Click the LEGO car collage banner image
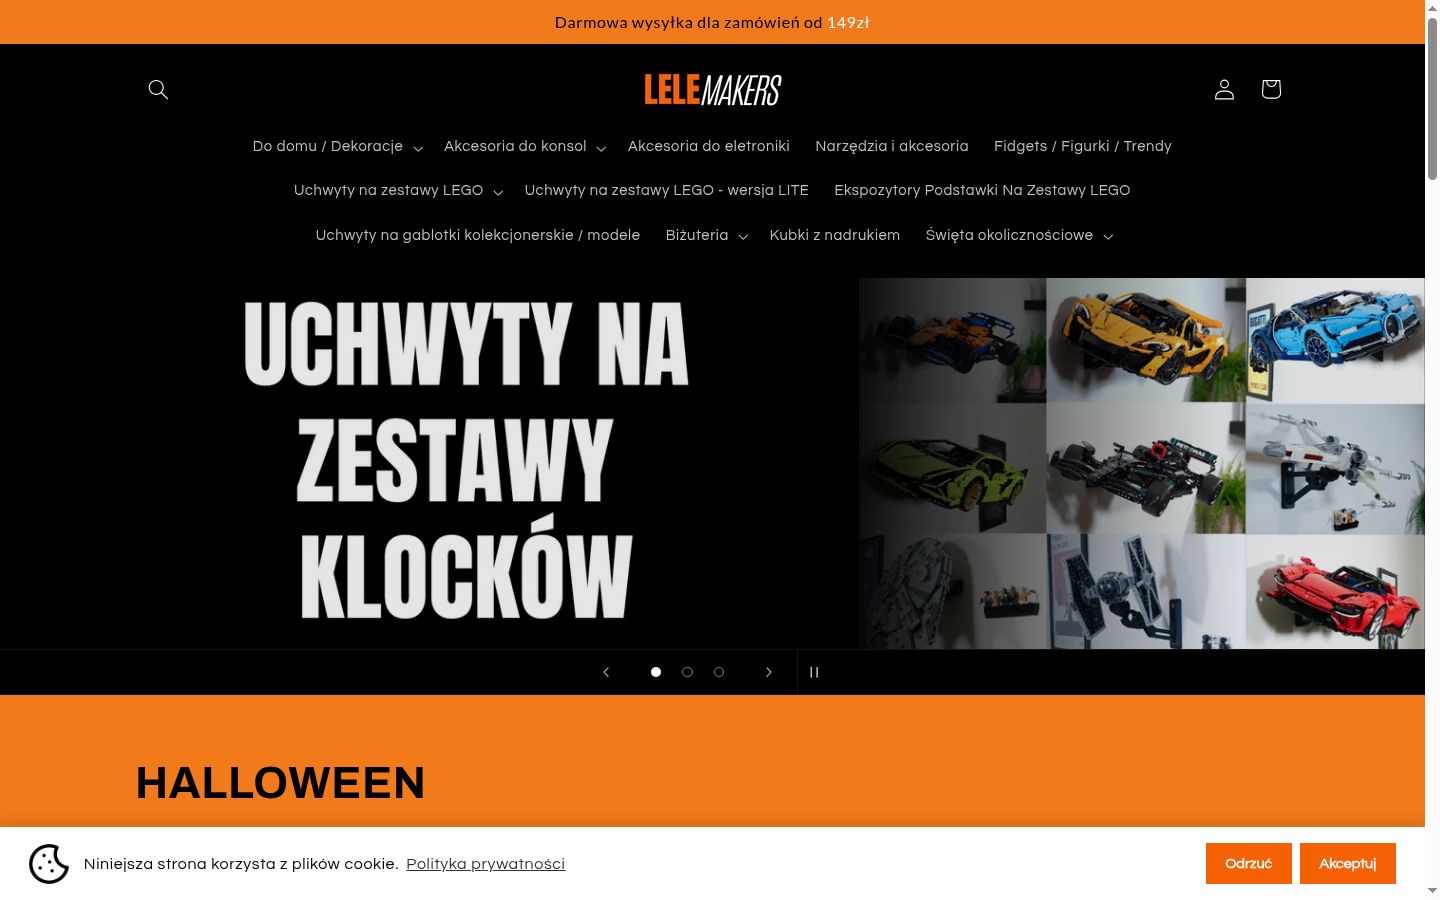The width and height of the screenshot is (1440, 900). tap(1142, 463)
